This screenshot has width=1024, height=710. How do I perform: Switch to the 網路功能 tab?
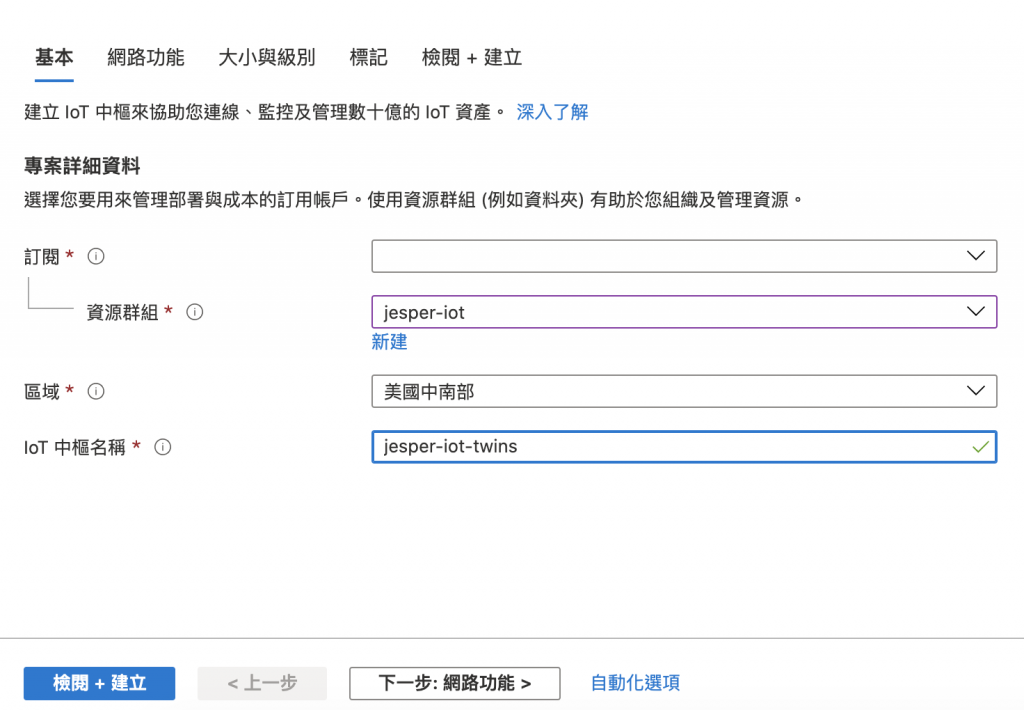pos(146,58)
